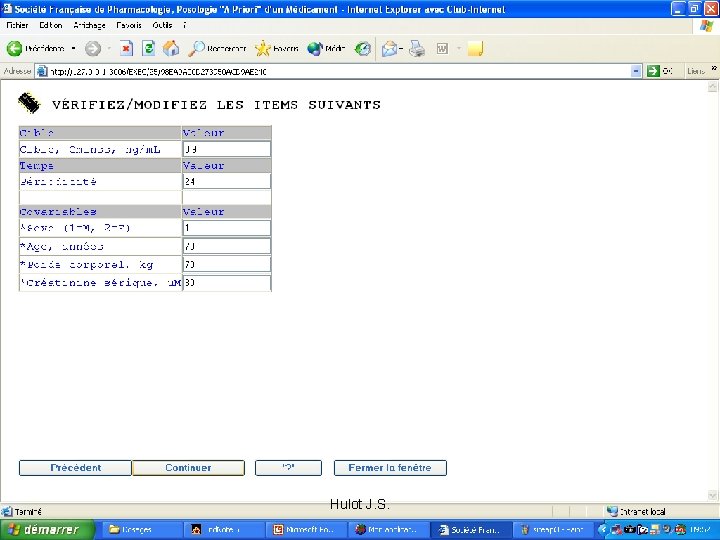Switch to the Société Fran... taskbar item

click(470, 529)
